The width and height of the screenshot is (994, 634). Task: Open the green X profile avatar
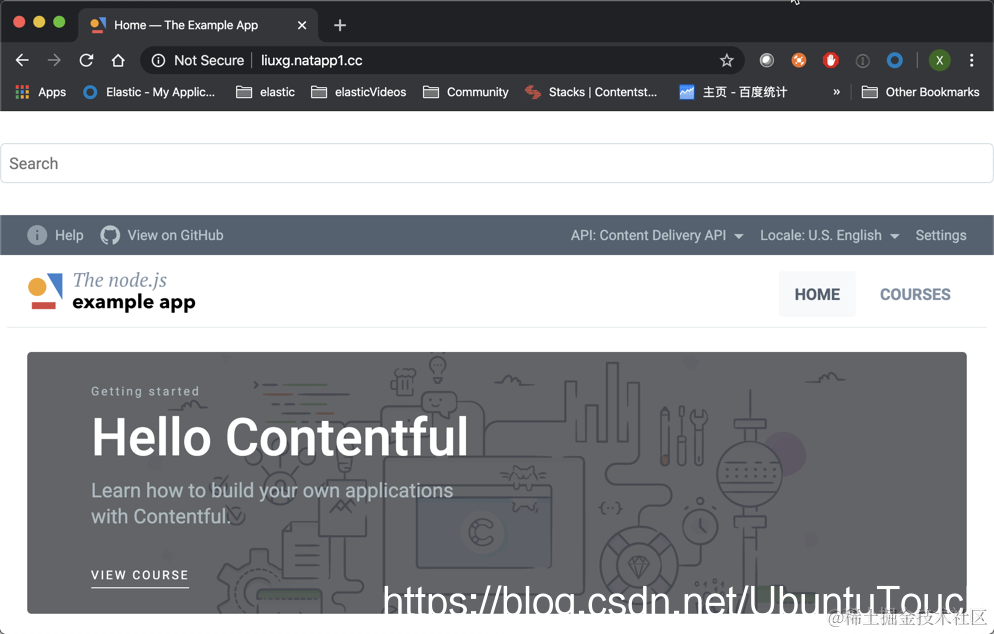(x=939, y=60)
